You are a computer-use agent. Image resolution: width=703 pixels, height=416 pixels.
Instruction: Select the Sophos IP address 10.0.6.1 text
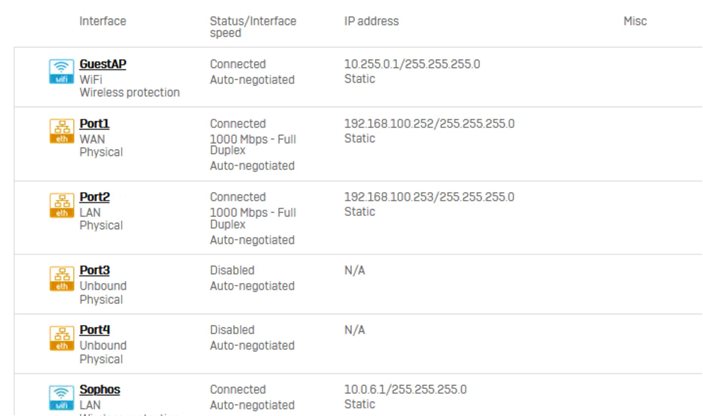pyautogui.click(x=366, y=390)
